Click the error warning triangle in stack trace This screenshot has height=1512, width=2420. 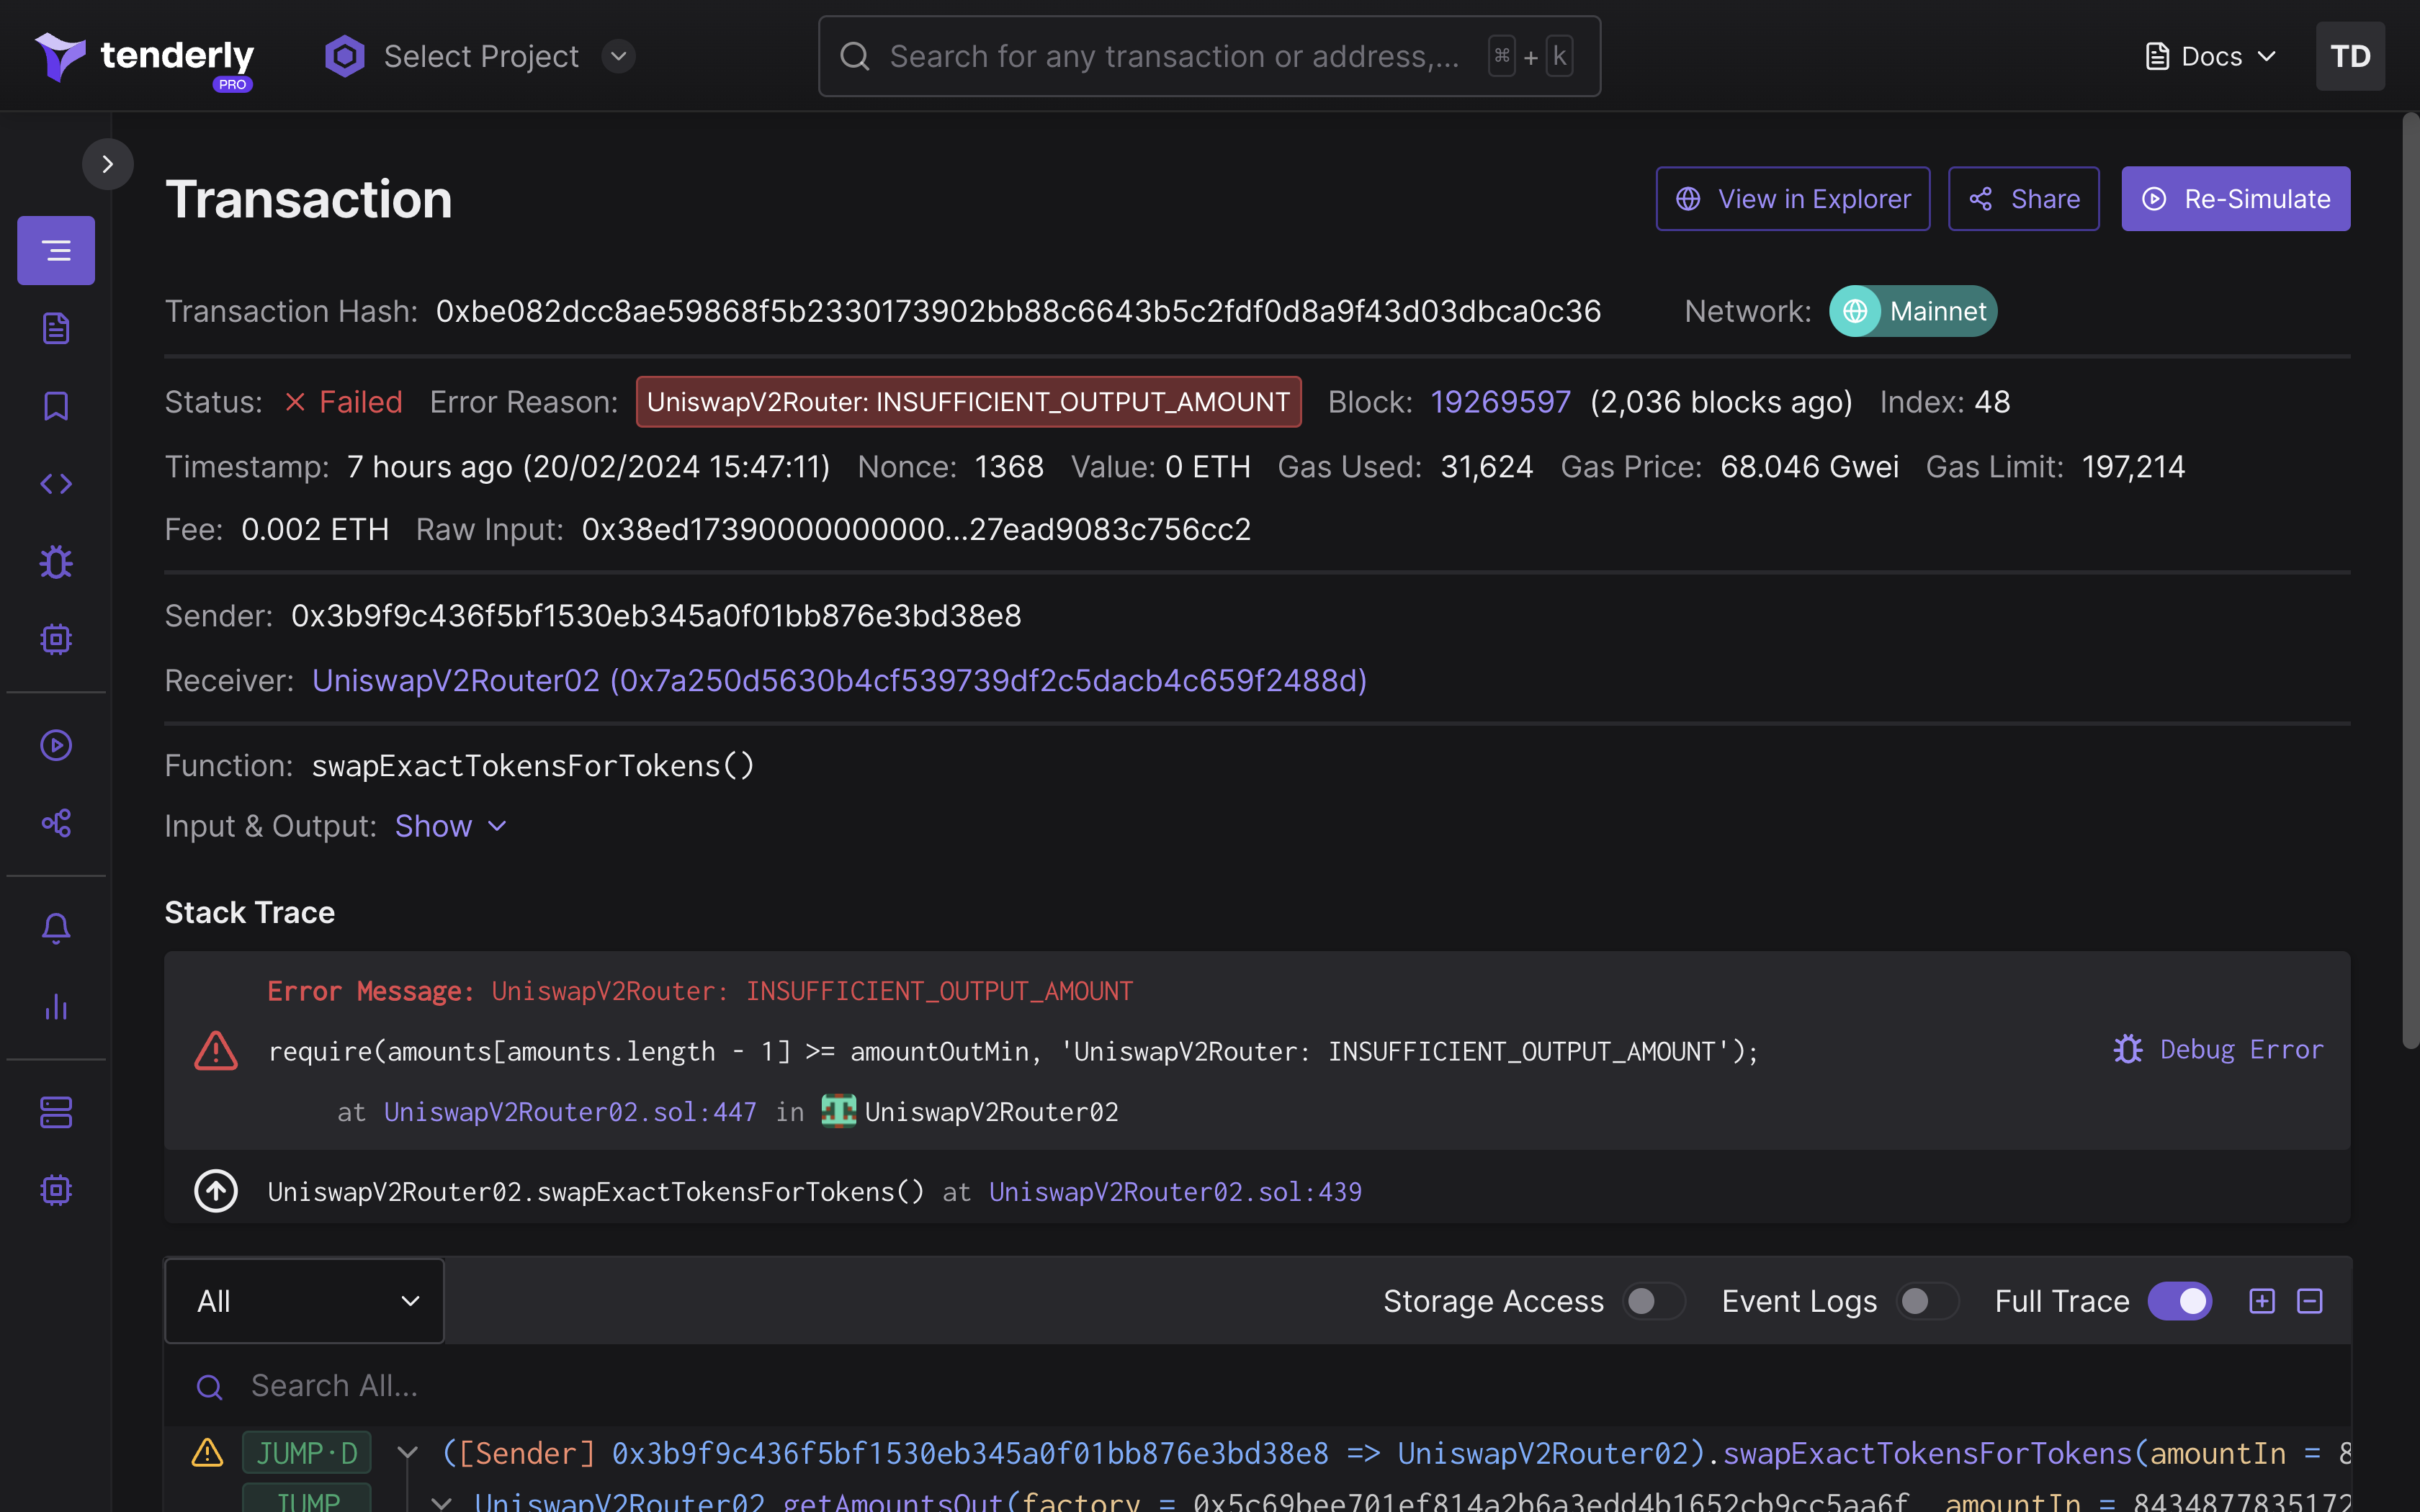(216, 1051)
